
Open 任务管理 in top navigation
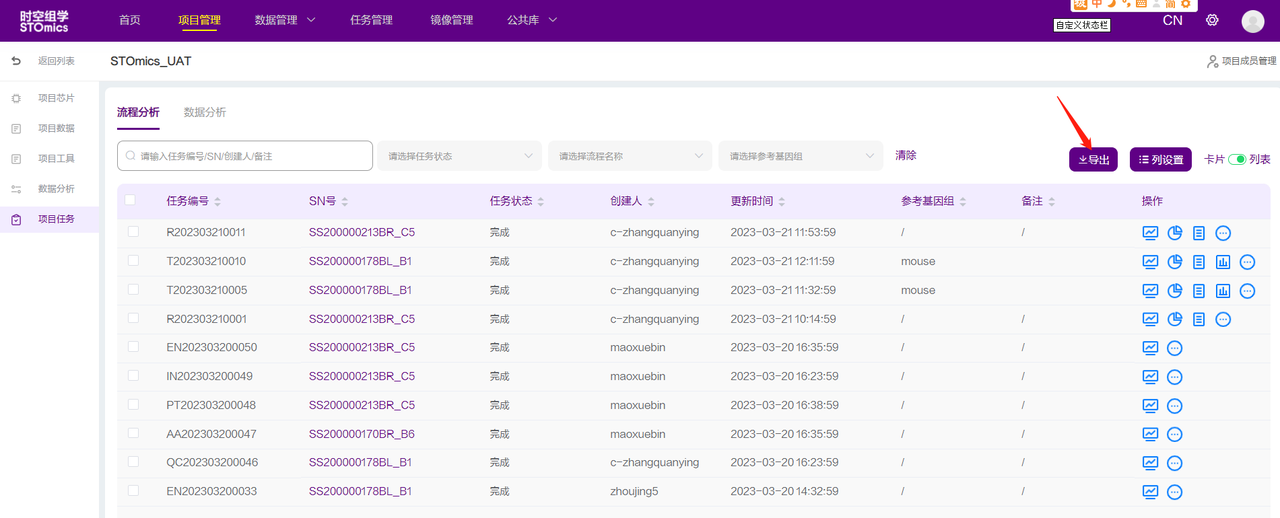(371, 20)
